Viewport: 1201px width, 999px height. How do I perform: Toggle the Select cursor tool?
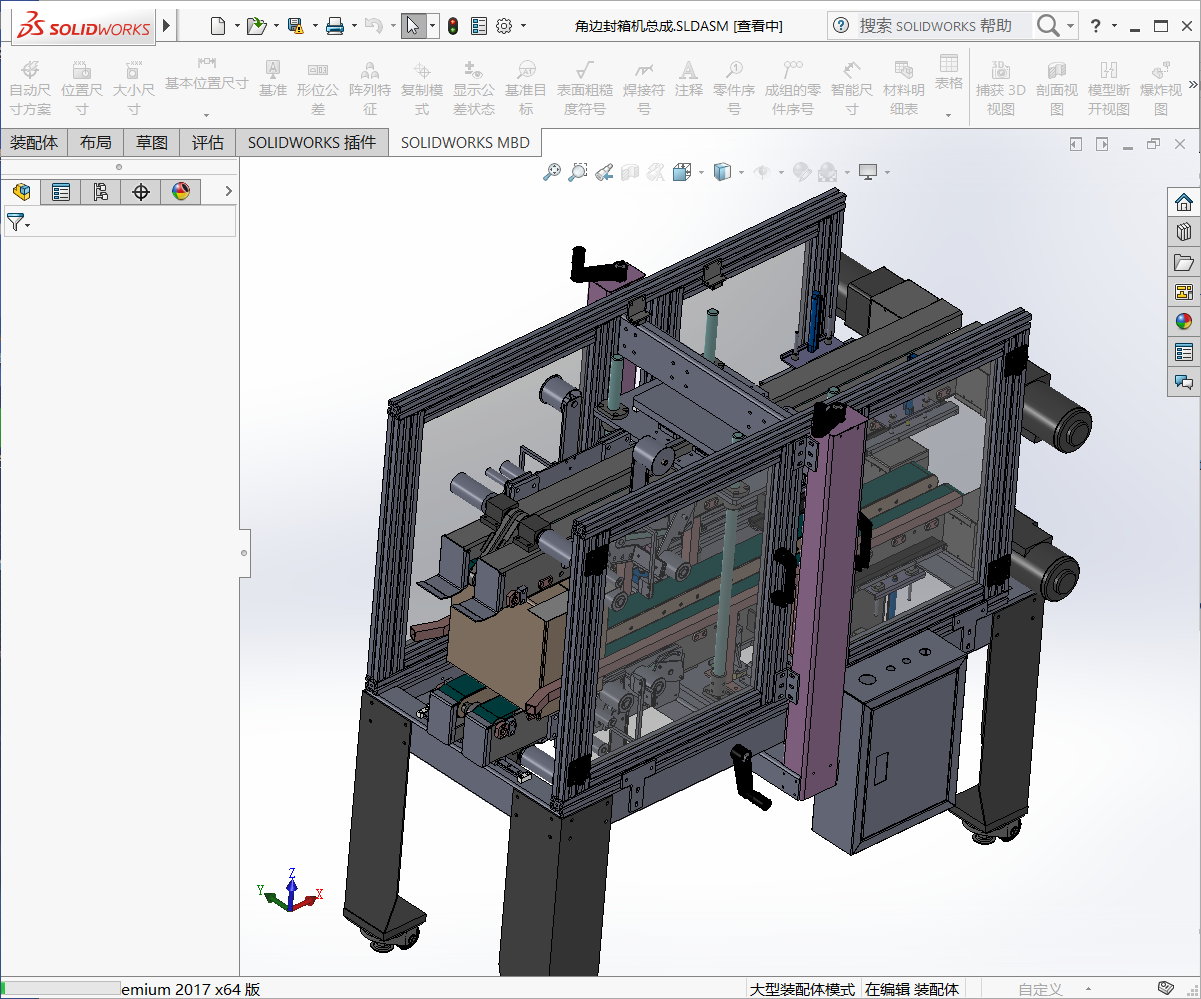413,26
